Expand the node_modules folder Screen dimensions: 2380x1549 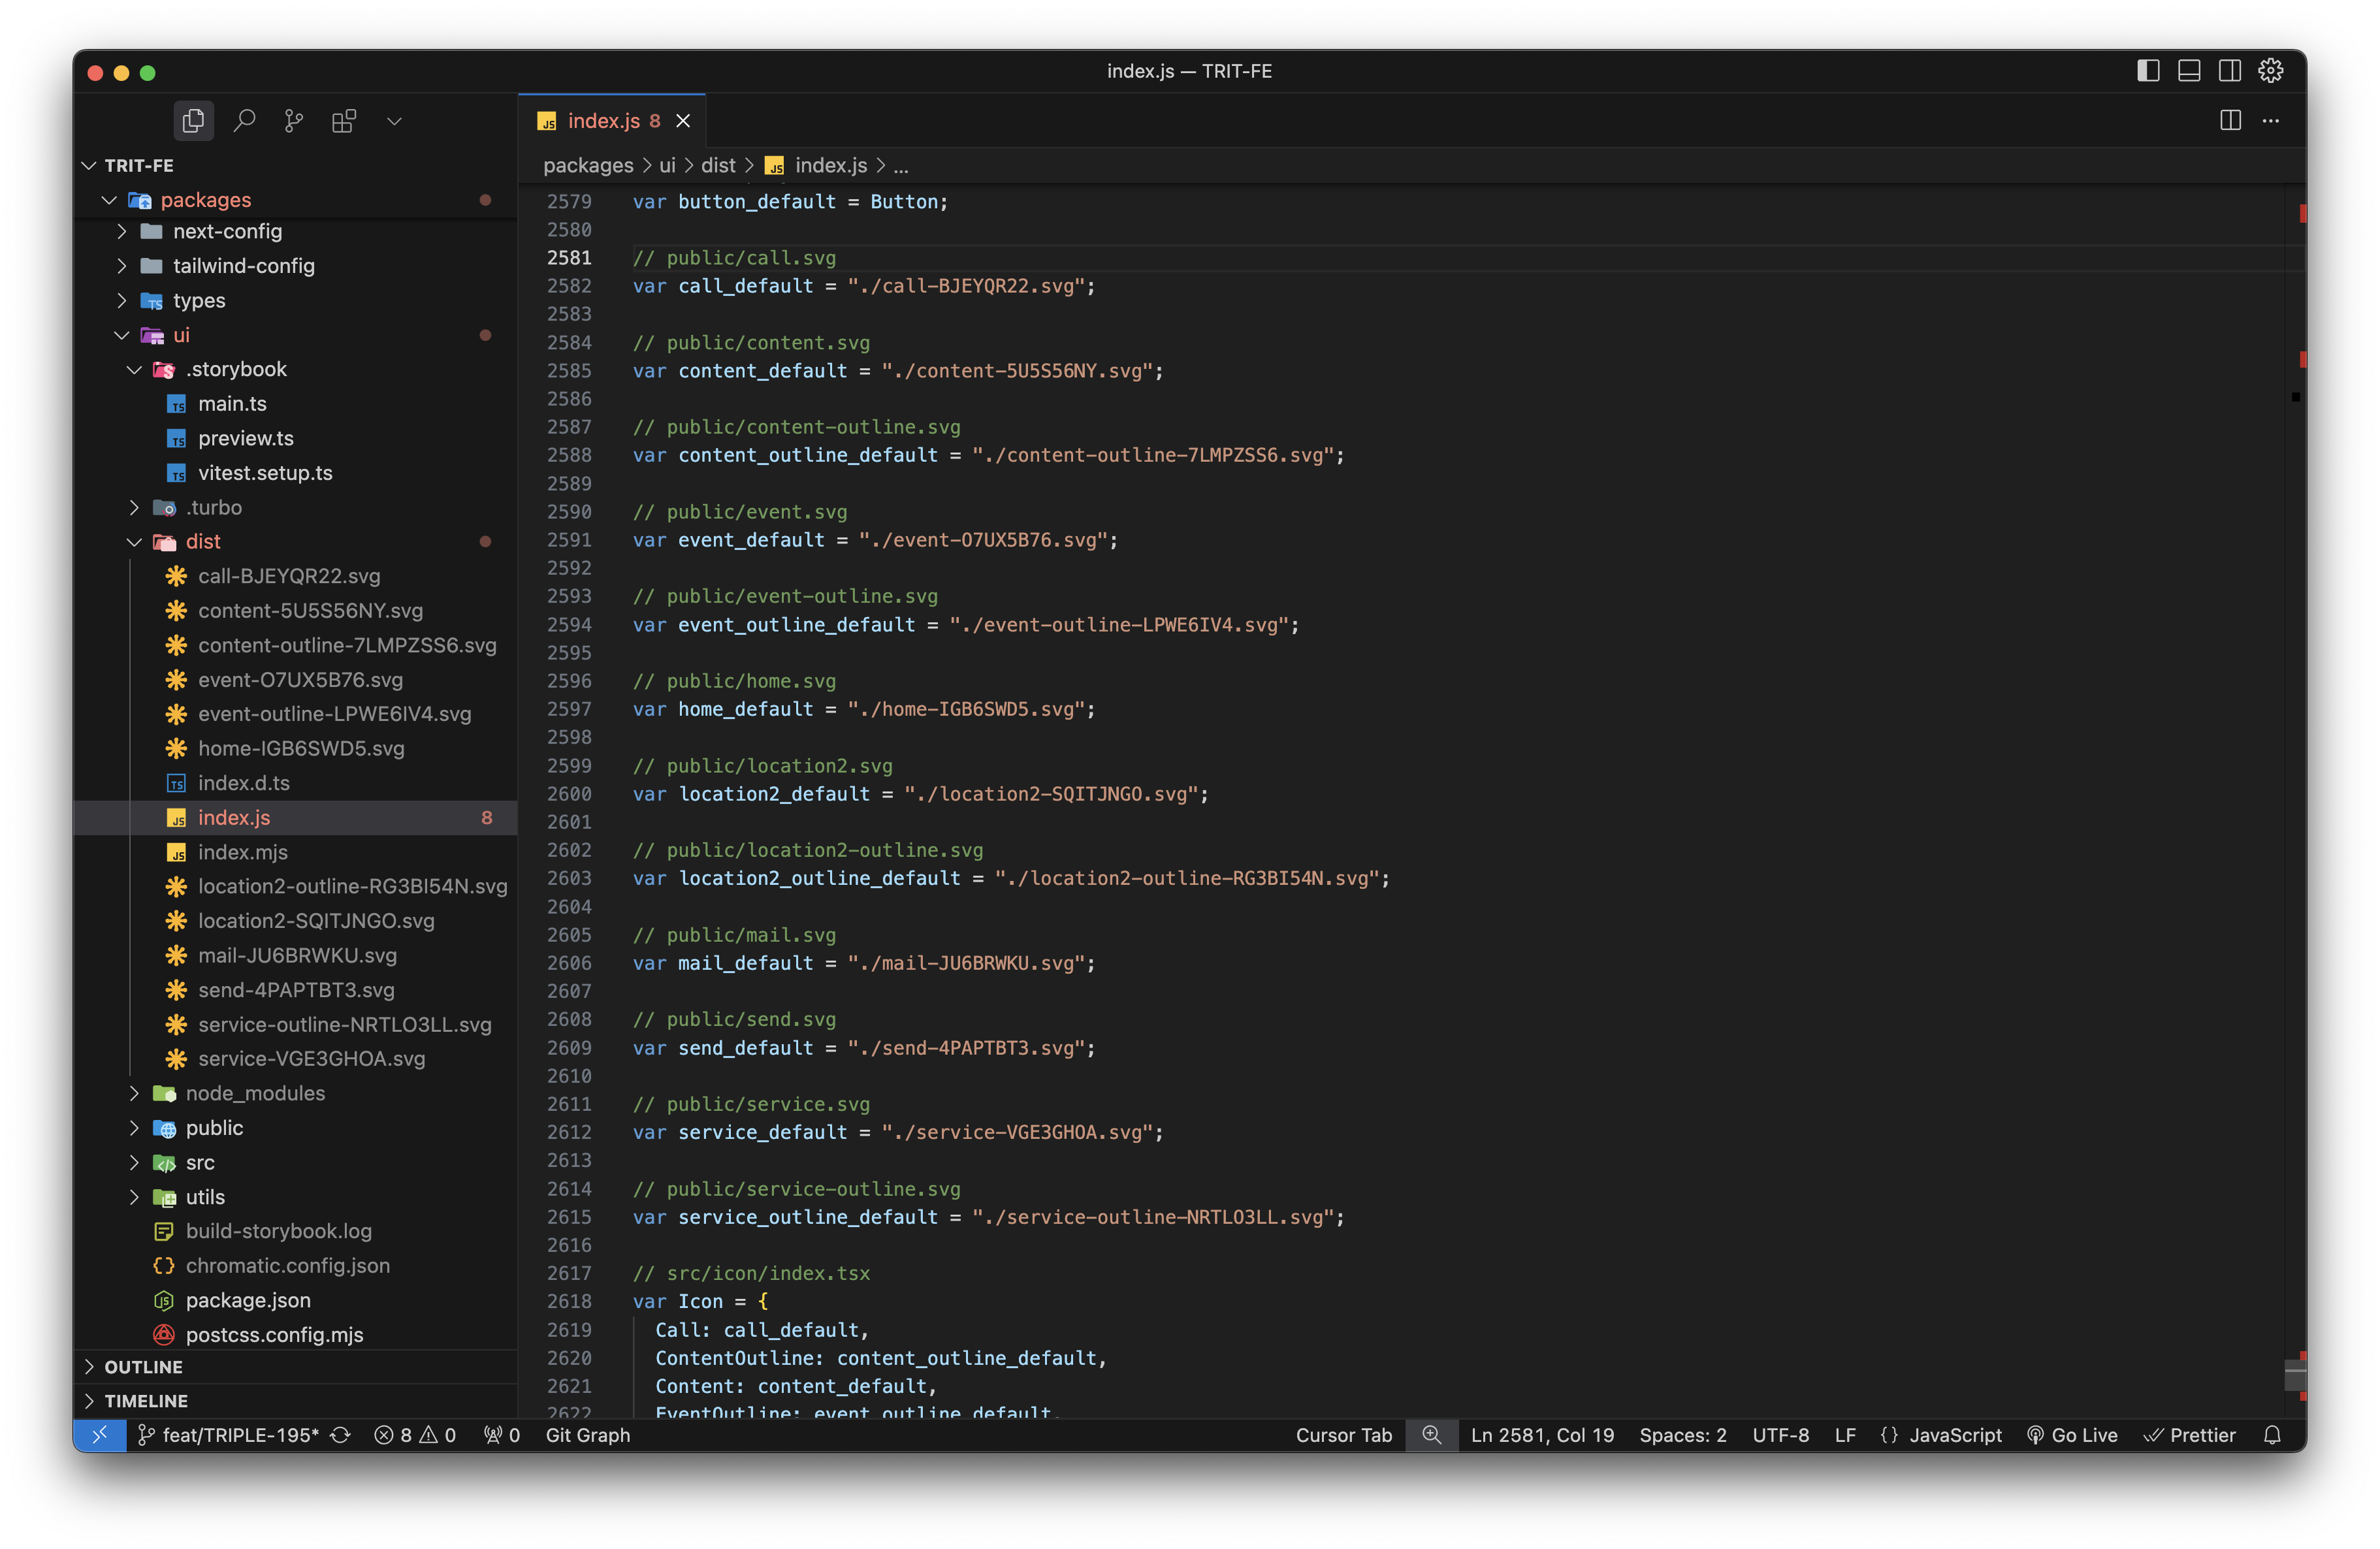click(x=254, y=1093)
